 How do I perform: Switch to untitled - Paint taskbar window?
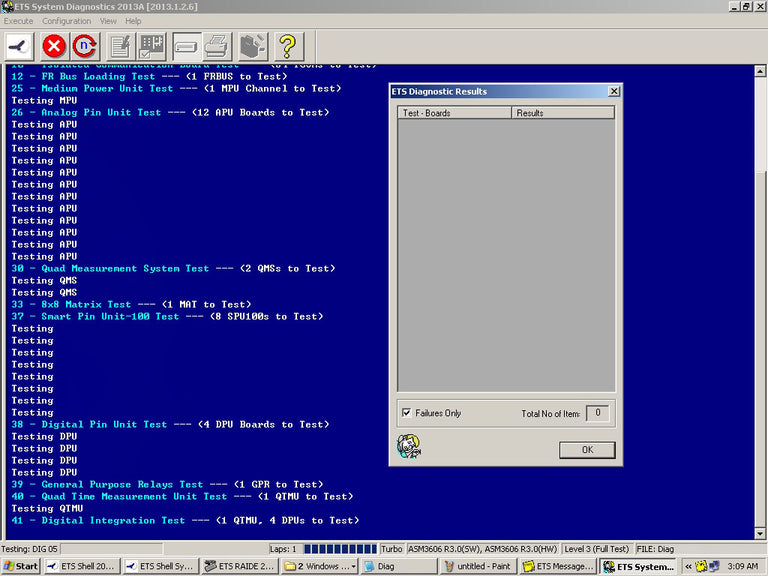pos(479,566)
